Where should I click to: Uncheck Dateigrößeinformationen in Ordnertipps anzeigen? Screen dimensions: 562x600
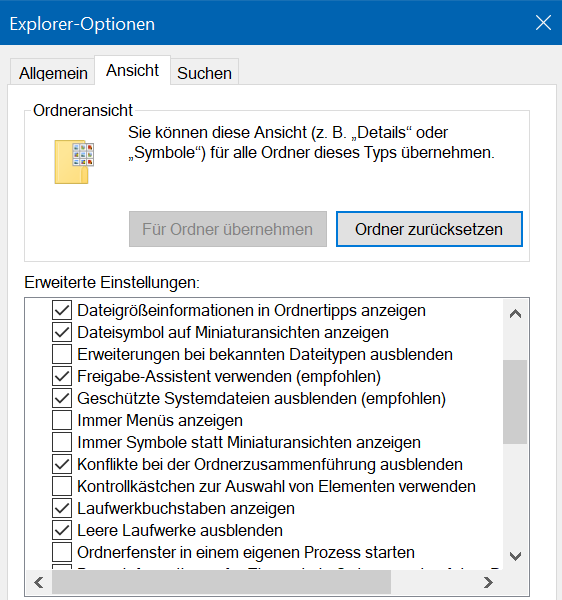pos(62,310)
